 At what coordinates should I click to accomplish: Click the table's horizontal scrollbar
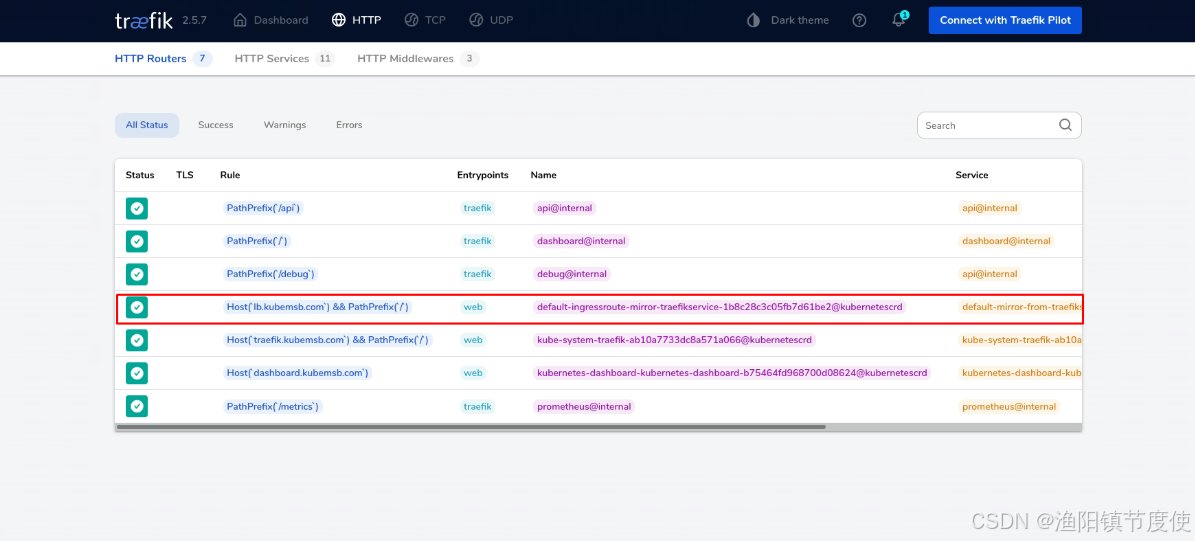tap(471, 427)
